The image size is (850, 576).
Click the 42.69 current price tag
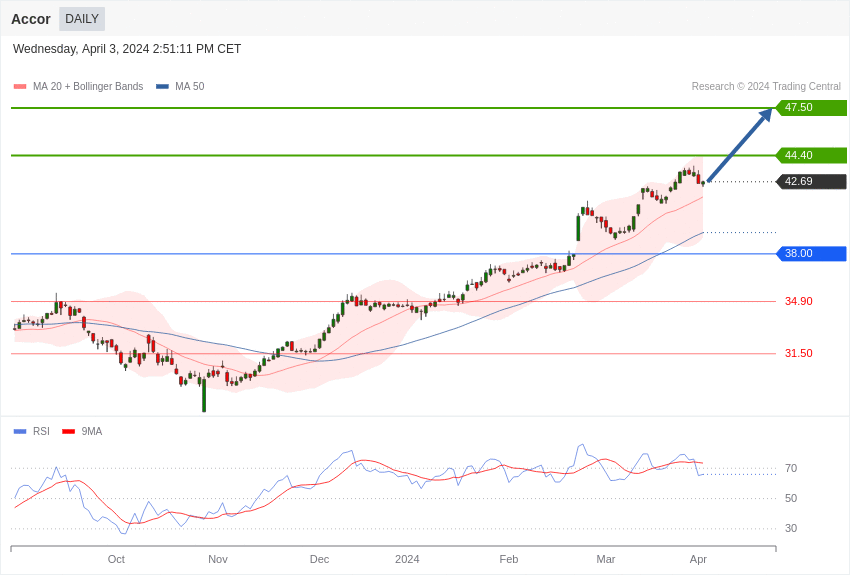click(x=811, y=182)
